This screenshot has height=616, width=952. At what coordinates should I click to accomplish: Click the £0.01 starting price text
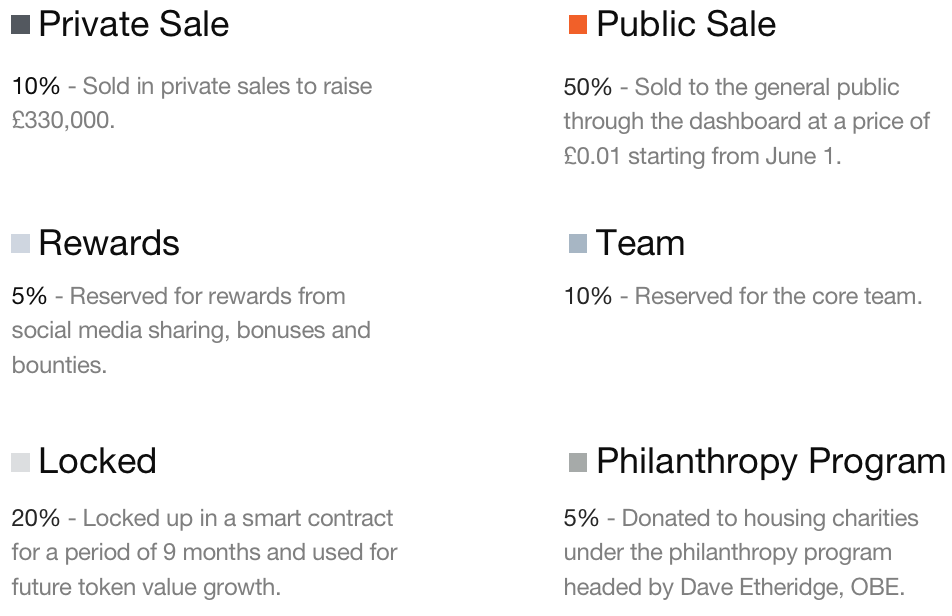pyautogui.click(x=592, y=157)
